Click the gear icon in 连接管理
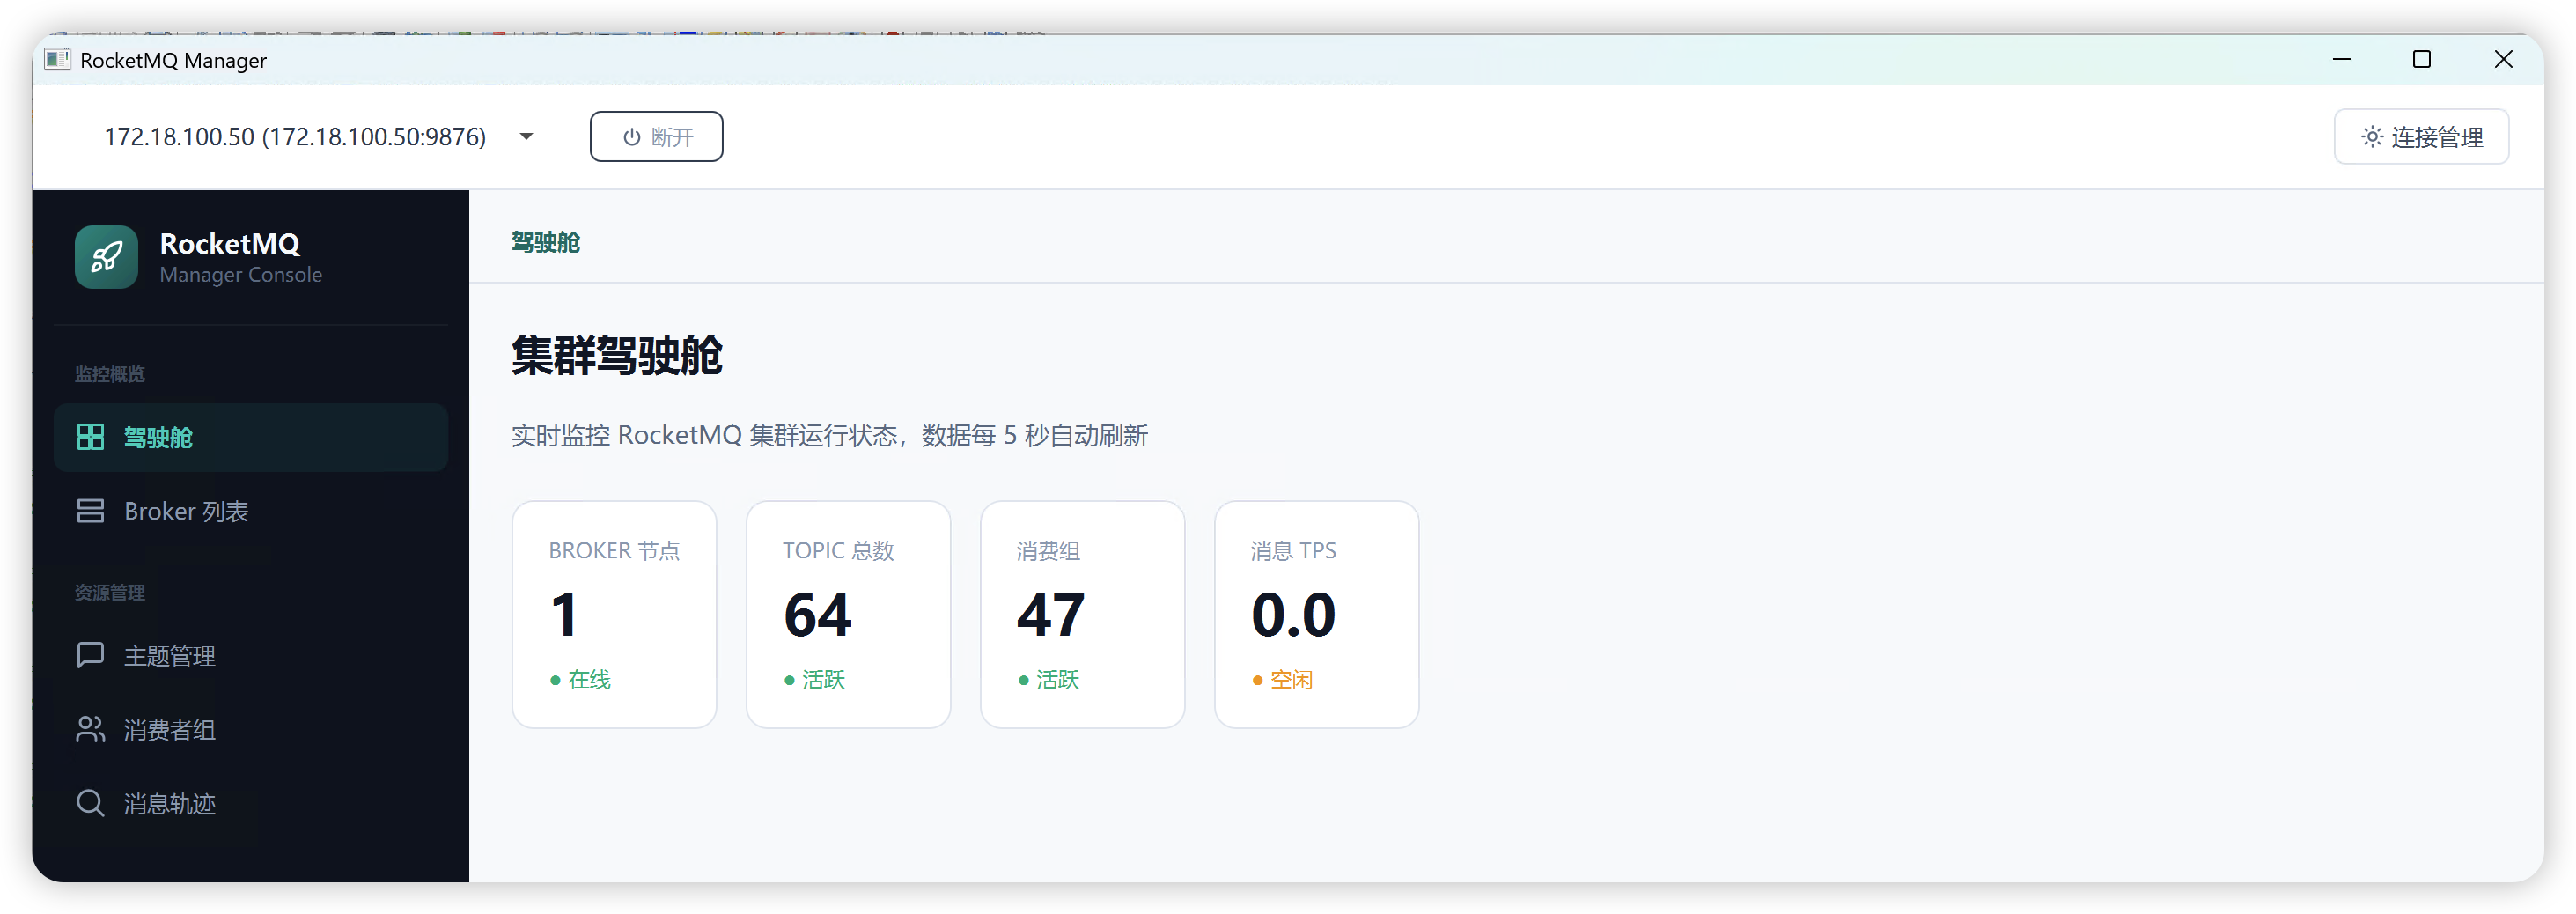The image size is (2576, 914). [x=2371, y=137]
